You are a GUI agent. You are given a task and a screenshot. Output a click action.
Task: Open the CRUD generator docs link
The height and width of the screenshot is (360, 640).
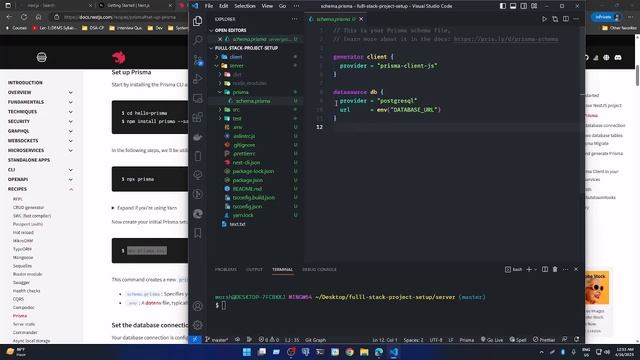29,207
